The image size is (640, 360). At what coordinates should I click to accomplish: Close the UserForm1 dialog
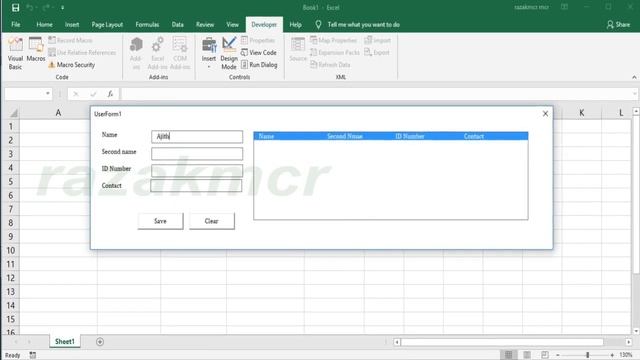point(545,114)
